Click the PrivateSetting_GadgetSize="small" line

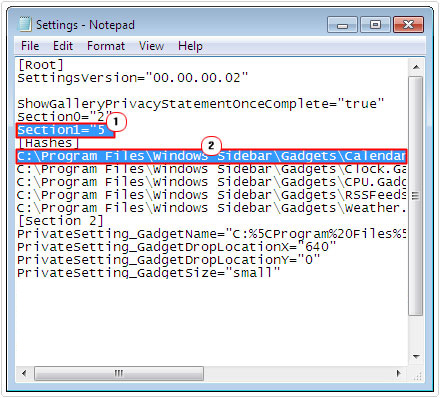pos(149,273)
